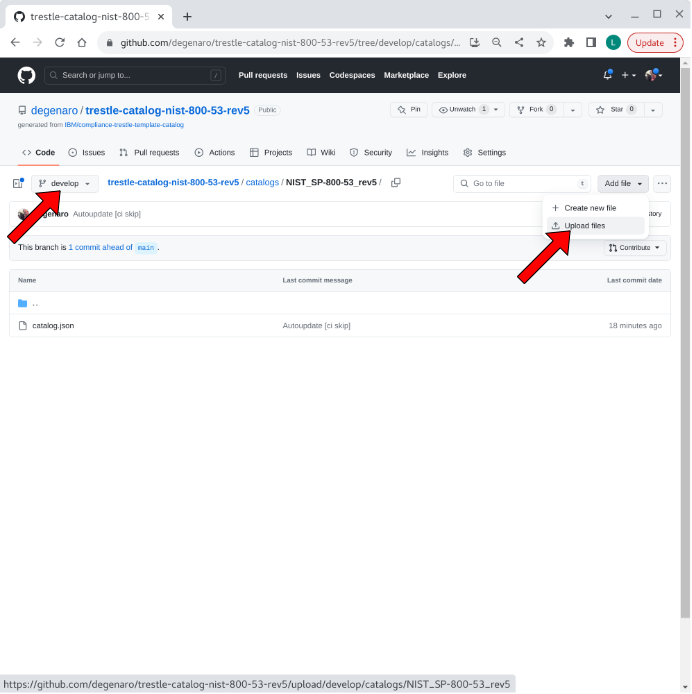692x694 pixels.
Task: Click the browser address bar URL
Action: click(290, 42)
